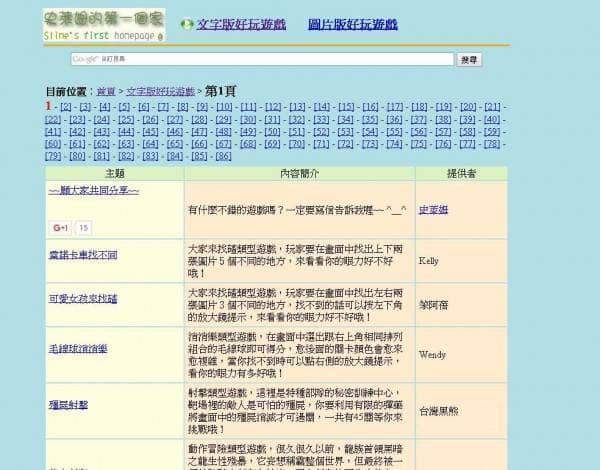Go to page [2]
600x470 pixels.
click(66, 107)
